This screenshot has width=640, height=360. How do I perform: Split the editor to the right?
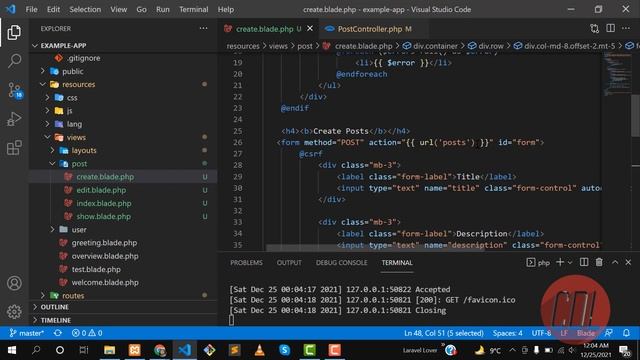click(x=611, y=28)
